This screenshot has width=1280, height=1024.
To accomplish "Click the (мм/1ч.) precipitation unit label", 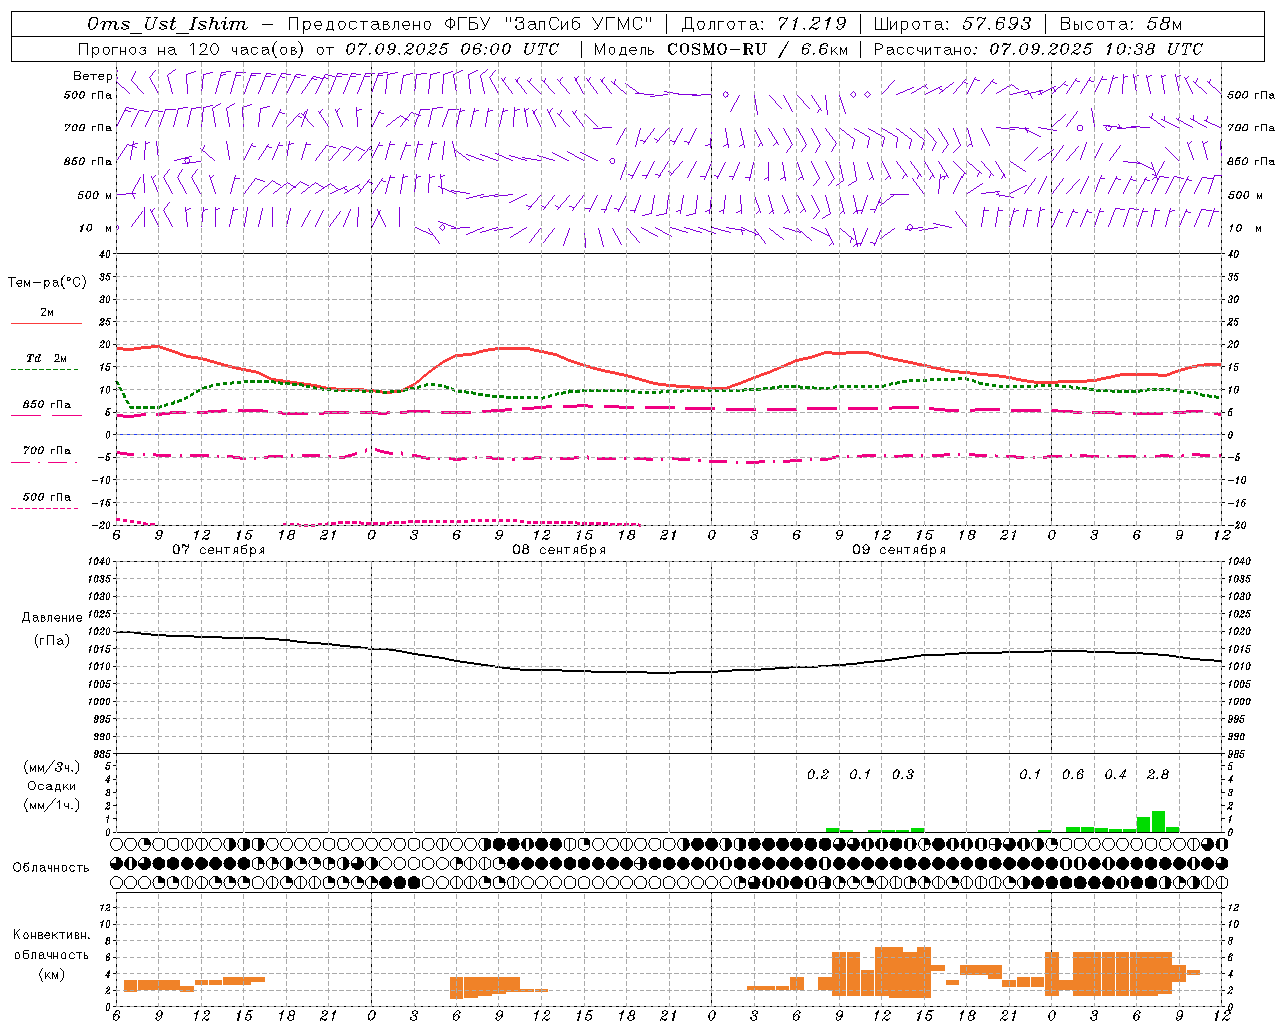I will click(52, 805).
